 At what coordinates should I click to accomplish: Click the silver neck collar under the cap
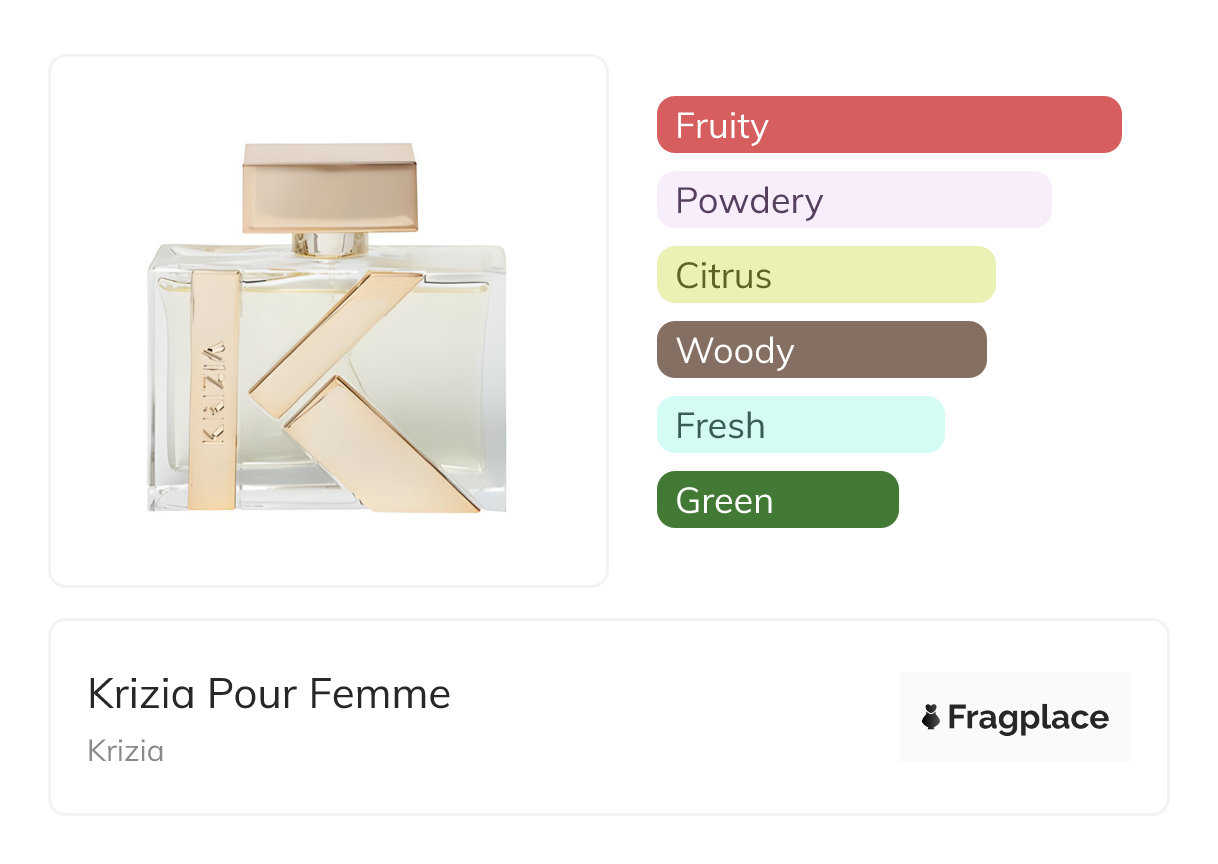[330, 243]
